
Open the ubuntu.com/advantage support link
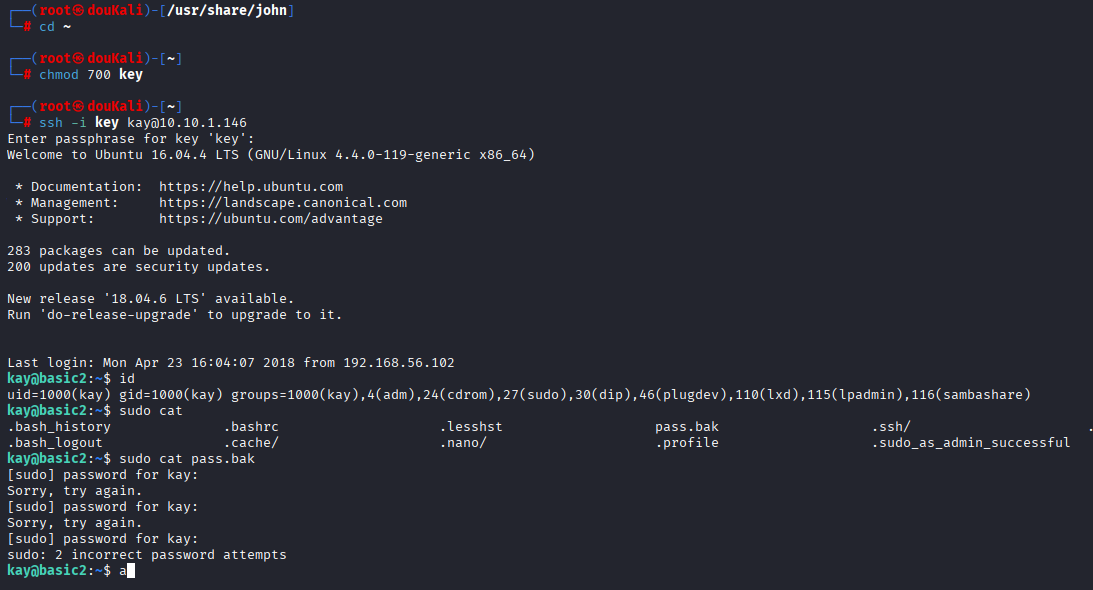[271, 219]
